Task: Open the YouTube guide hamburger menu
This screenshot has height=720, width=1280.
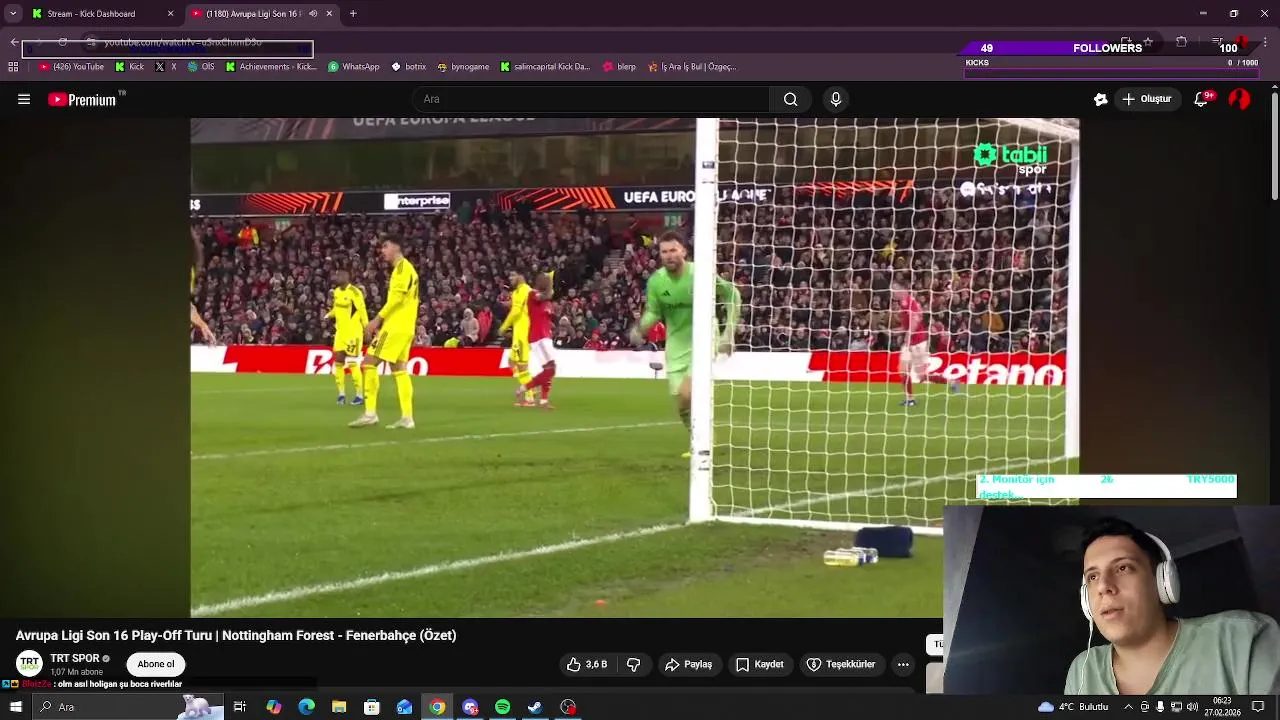Action: click(24, 99)
